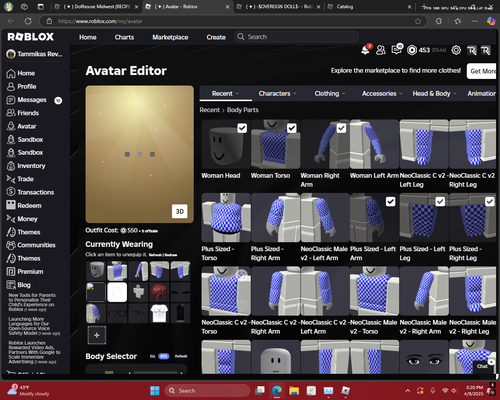Click the Windows taskbar Search box

(207, 391)
